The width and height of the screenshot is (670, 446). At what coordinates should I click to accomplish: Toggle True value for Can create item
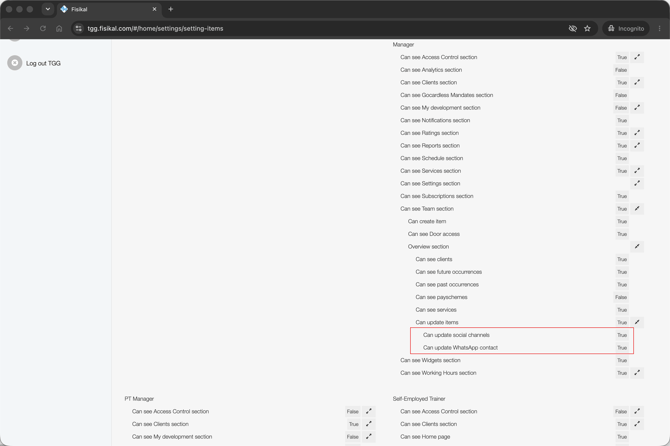(622, 222)
